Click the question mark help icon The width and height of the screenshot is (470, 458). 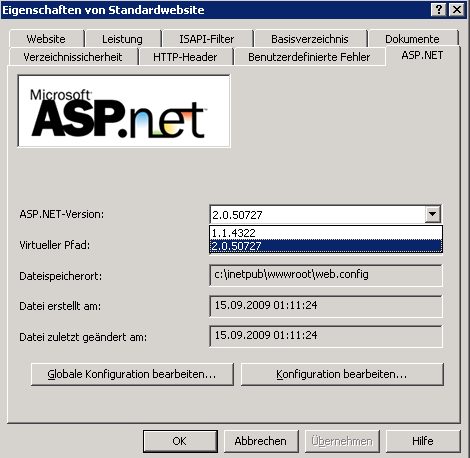point(439,10)
